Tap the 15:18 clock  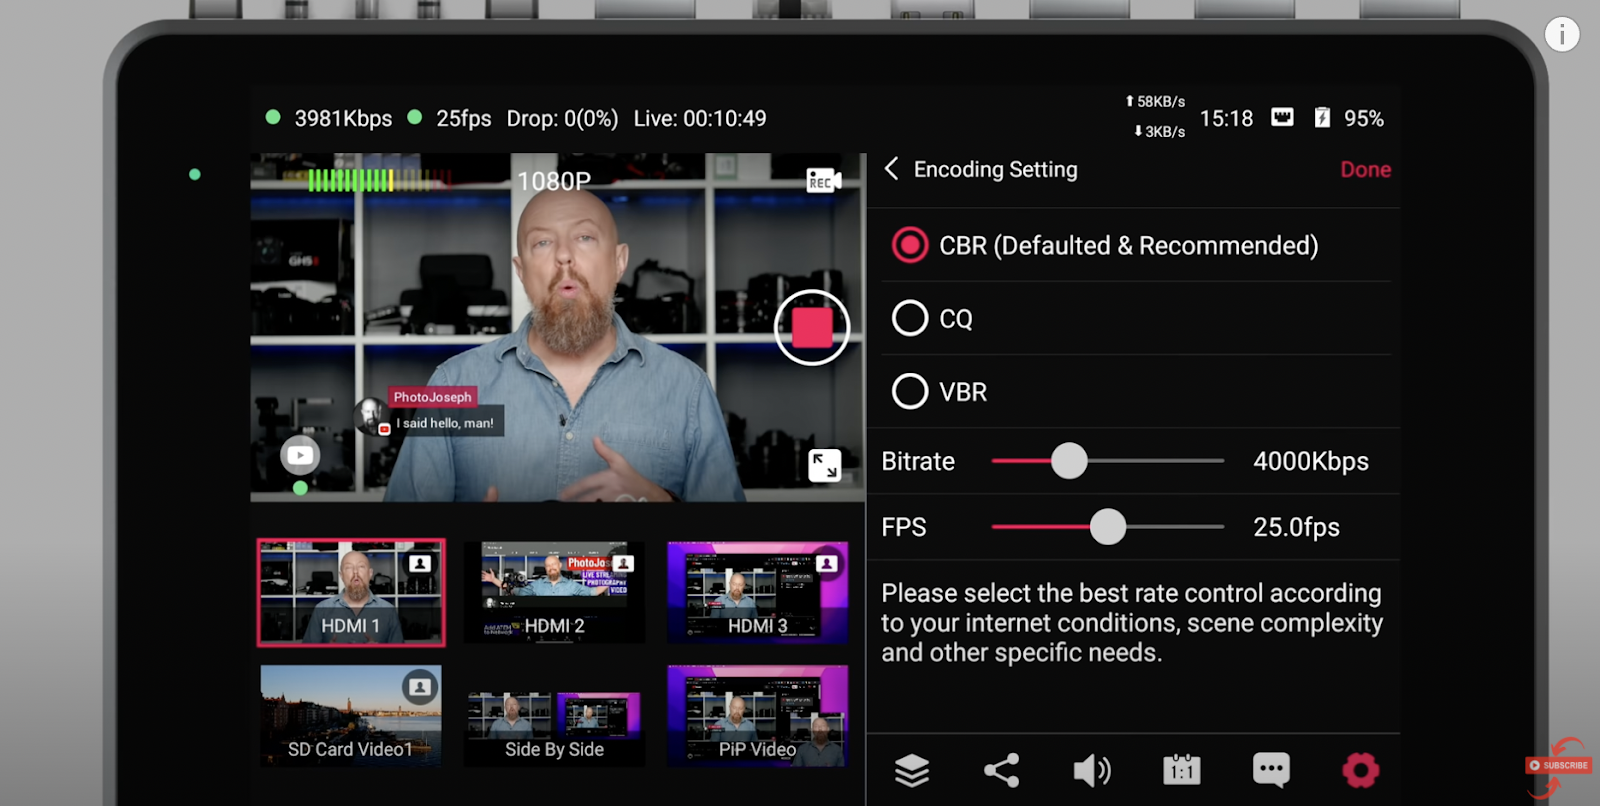click(1226, 119)
